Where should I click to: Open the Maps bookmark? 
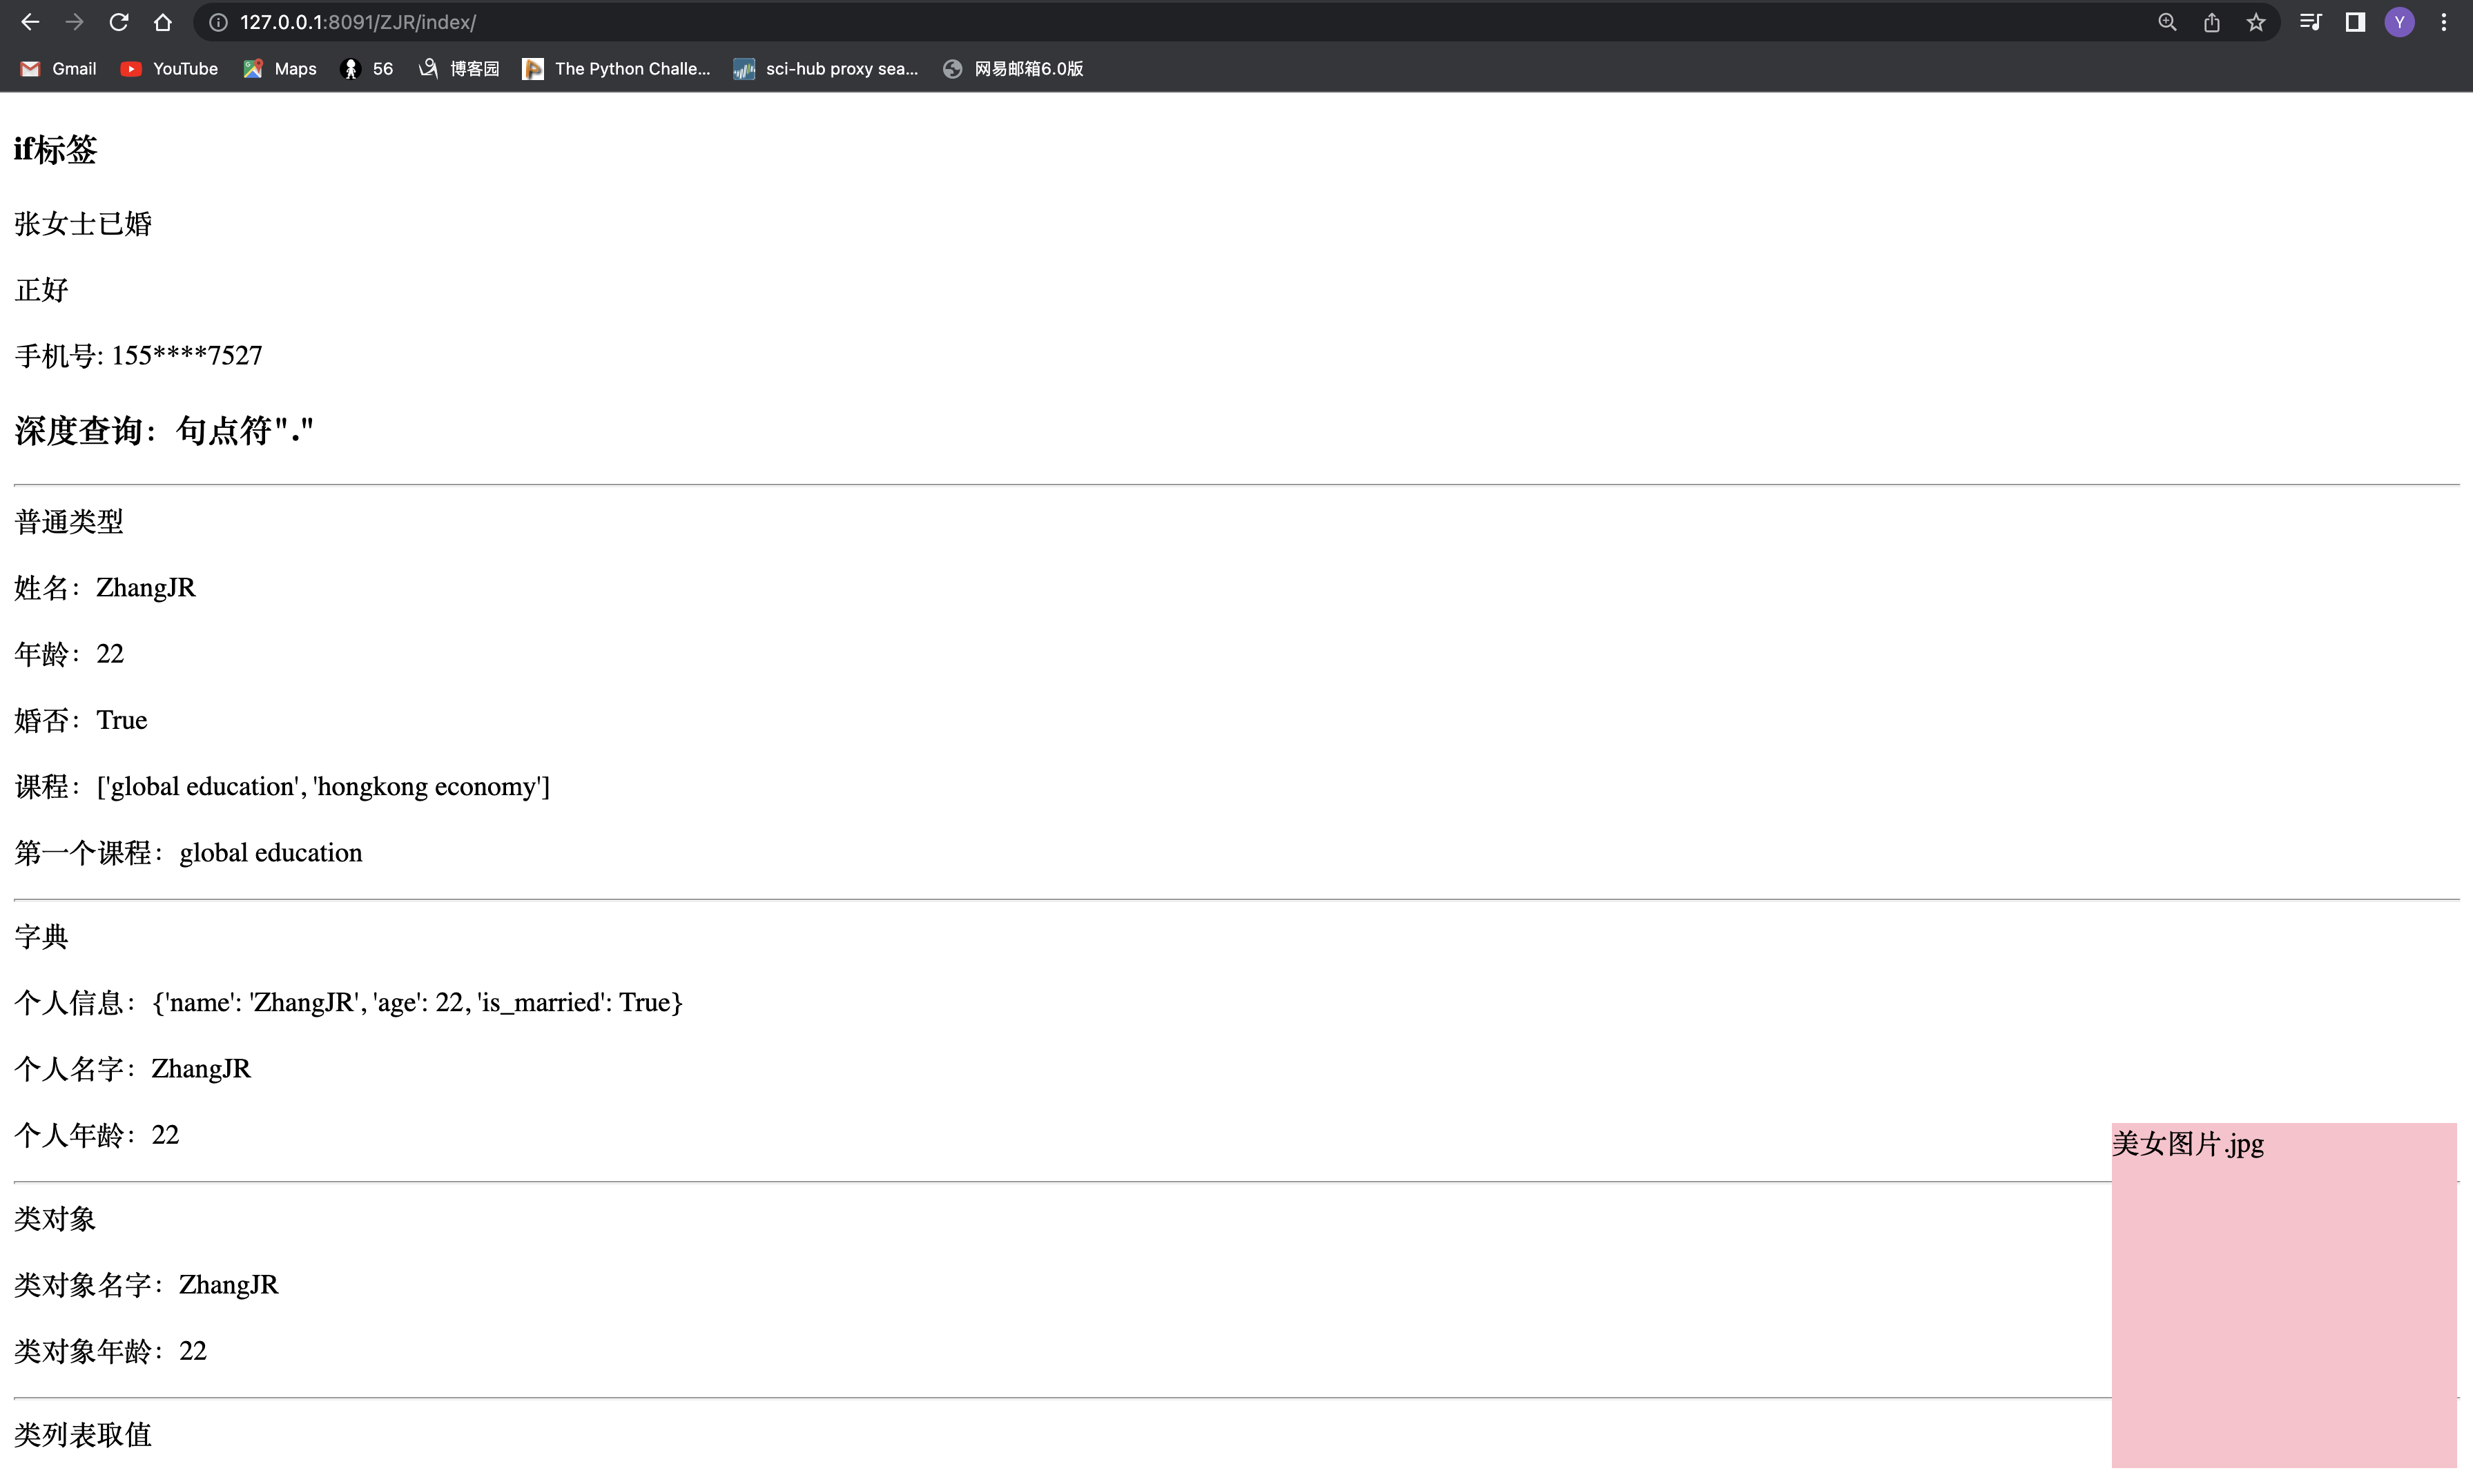pyautogui.click(x=280, y=69)
